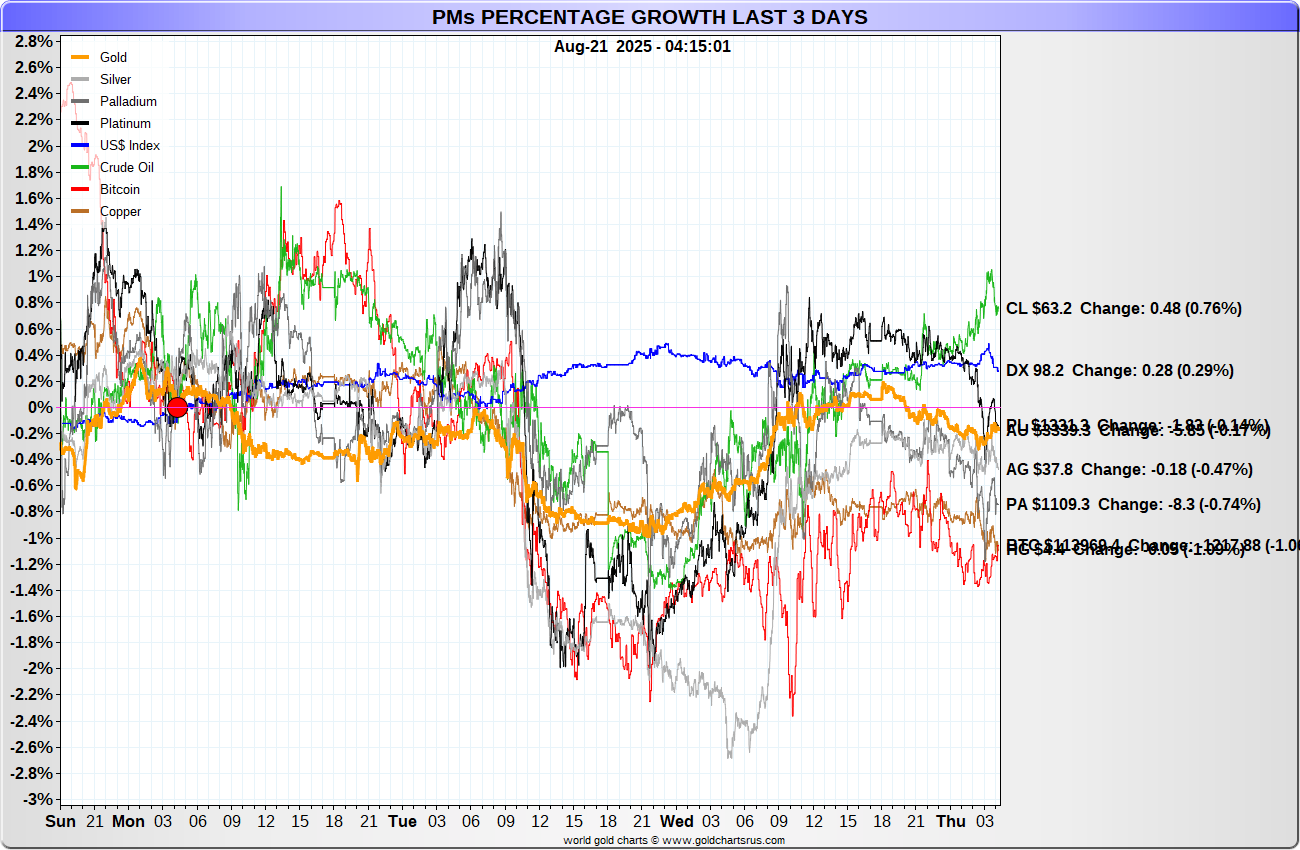Click the '0.6%' y-axis label
The image size is (1300, 850).
[x=33, y=329]
